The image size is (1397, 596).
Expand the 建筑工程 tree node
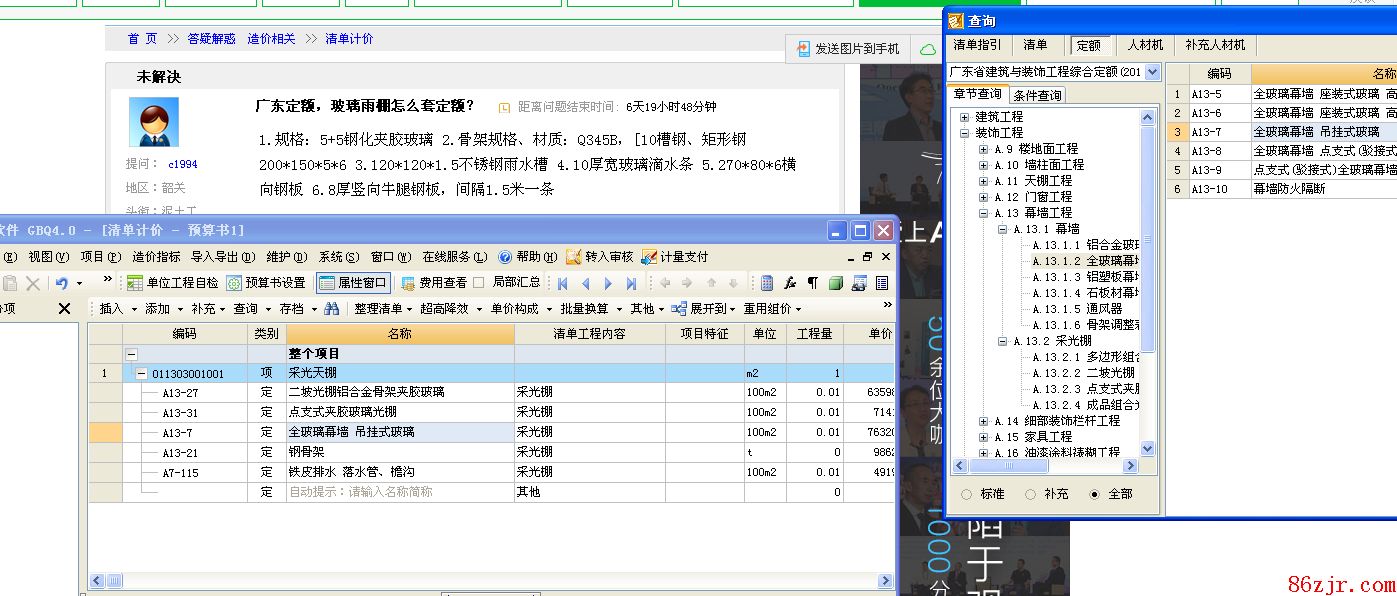(x=965, y=117)
